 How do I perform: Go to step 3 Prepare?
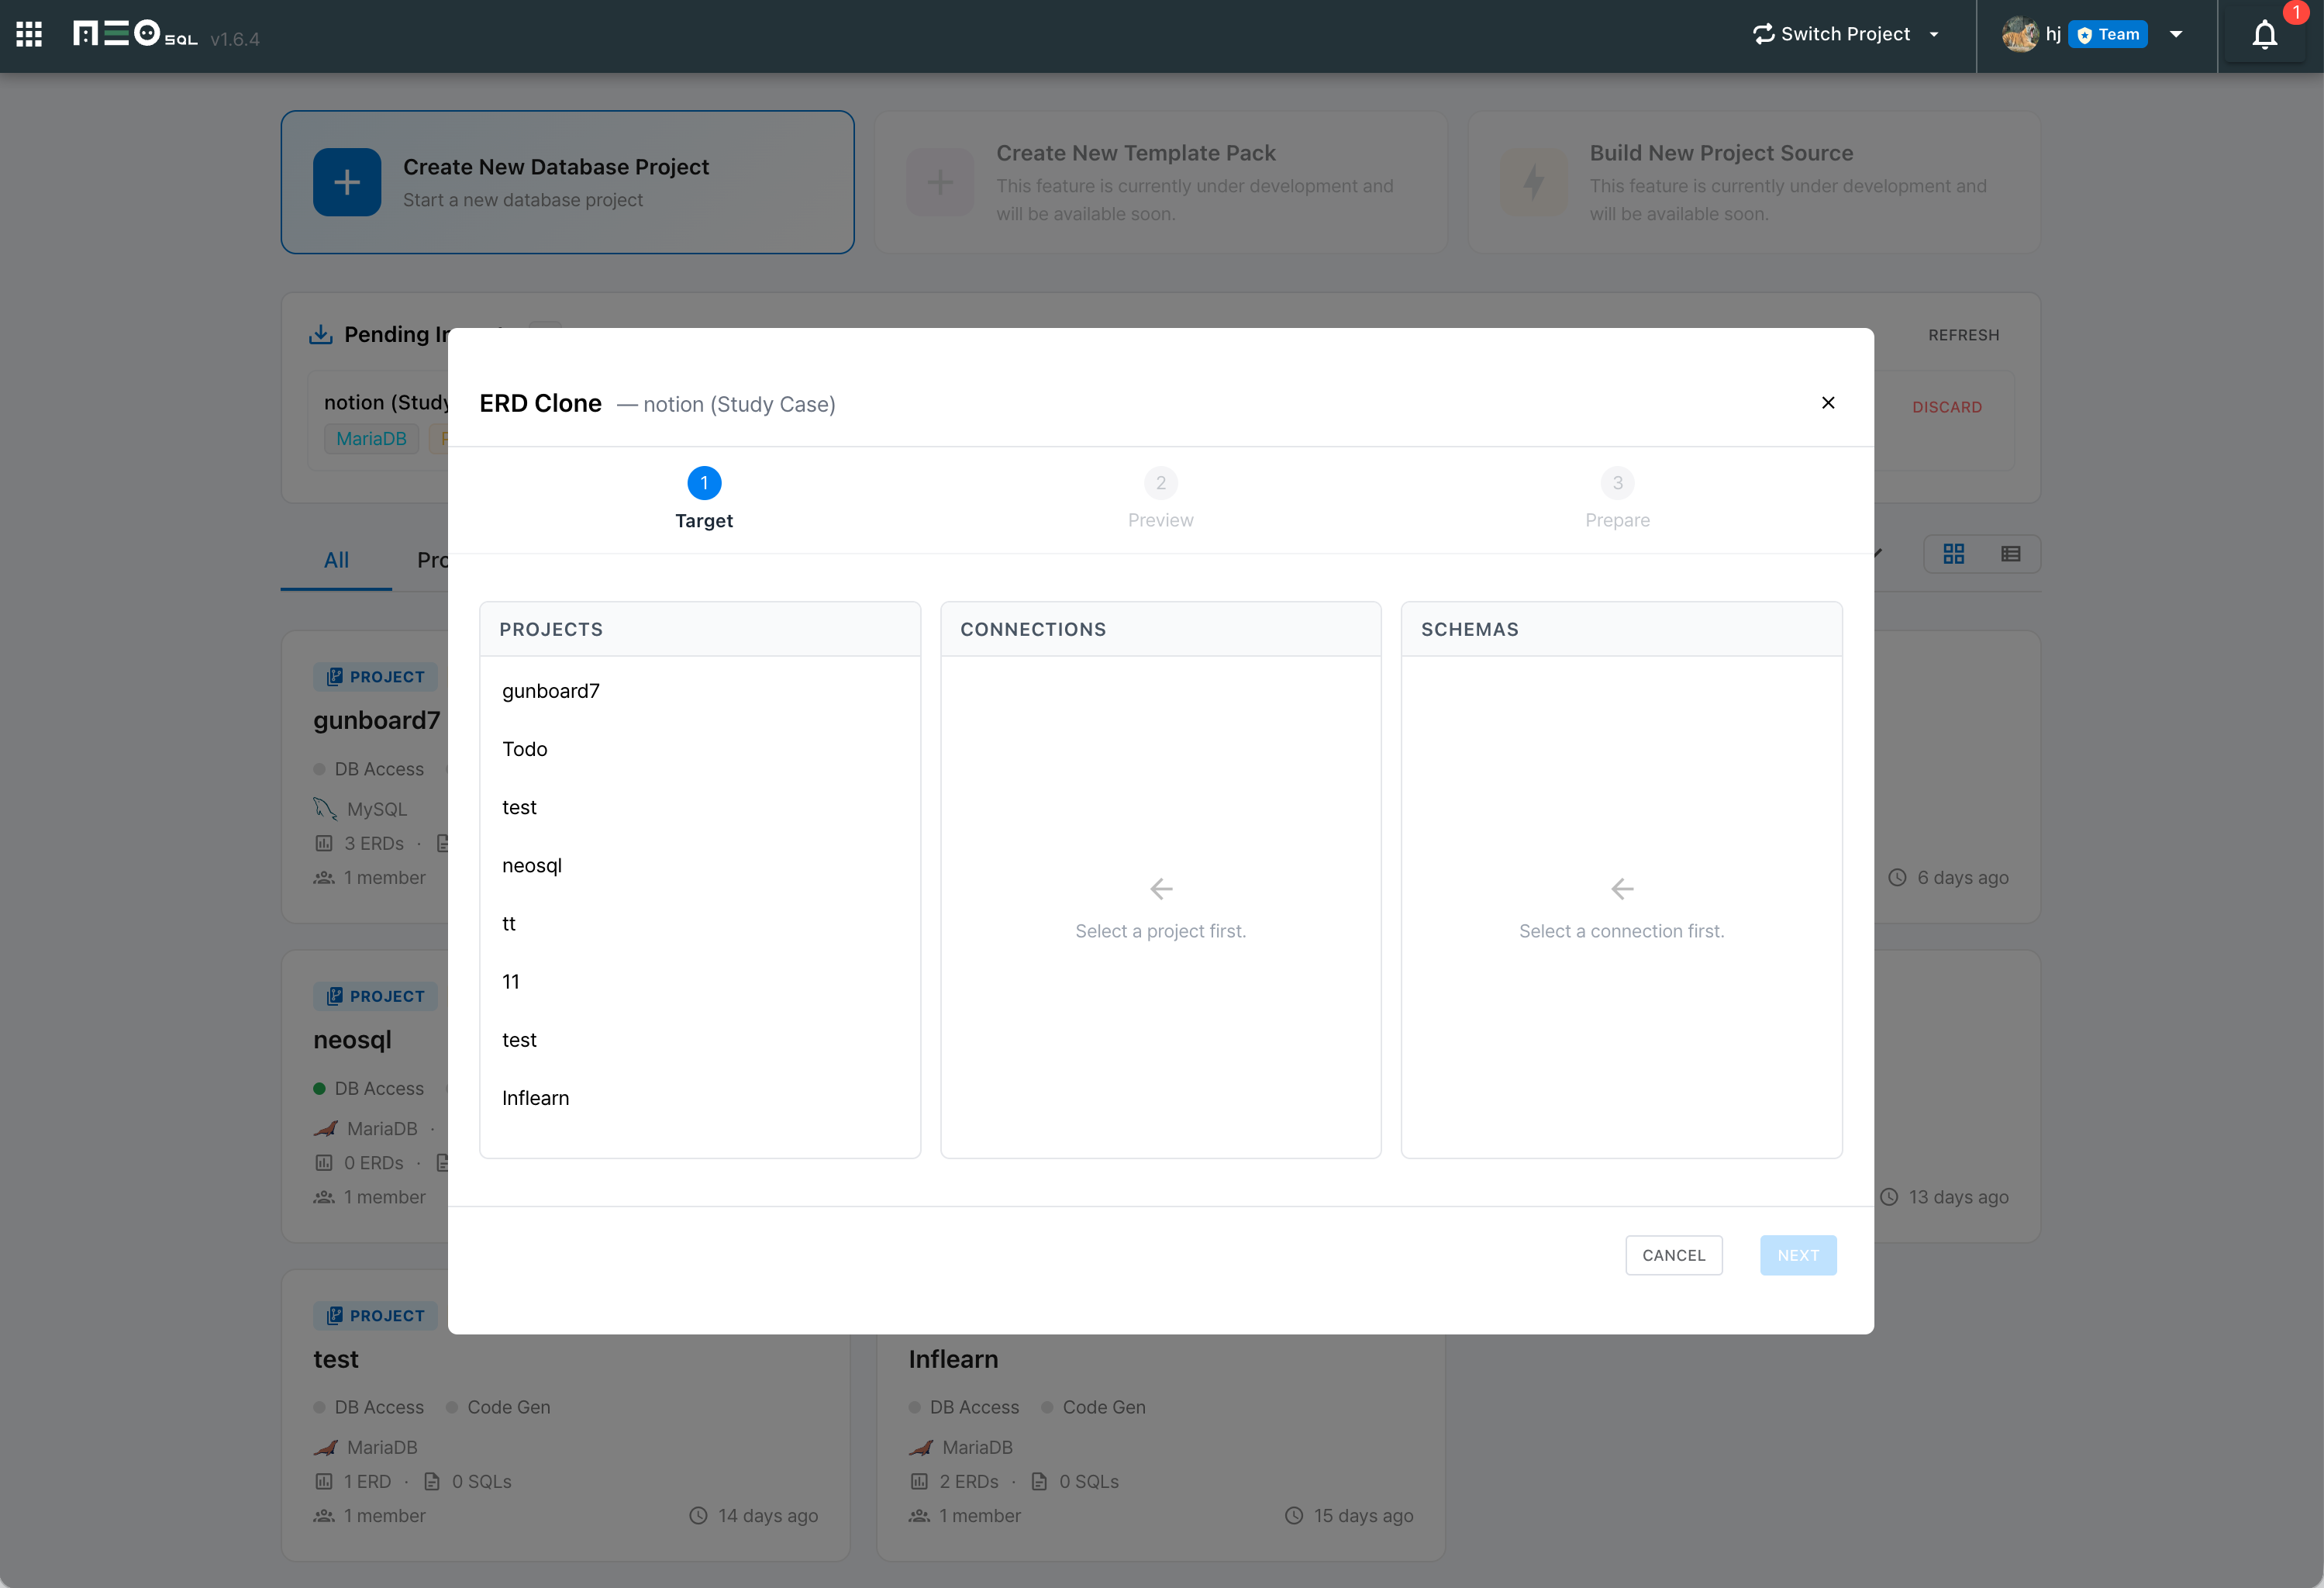pyautogui.click(x=1617, y=499)
